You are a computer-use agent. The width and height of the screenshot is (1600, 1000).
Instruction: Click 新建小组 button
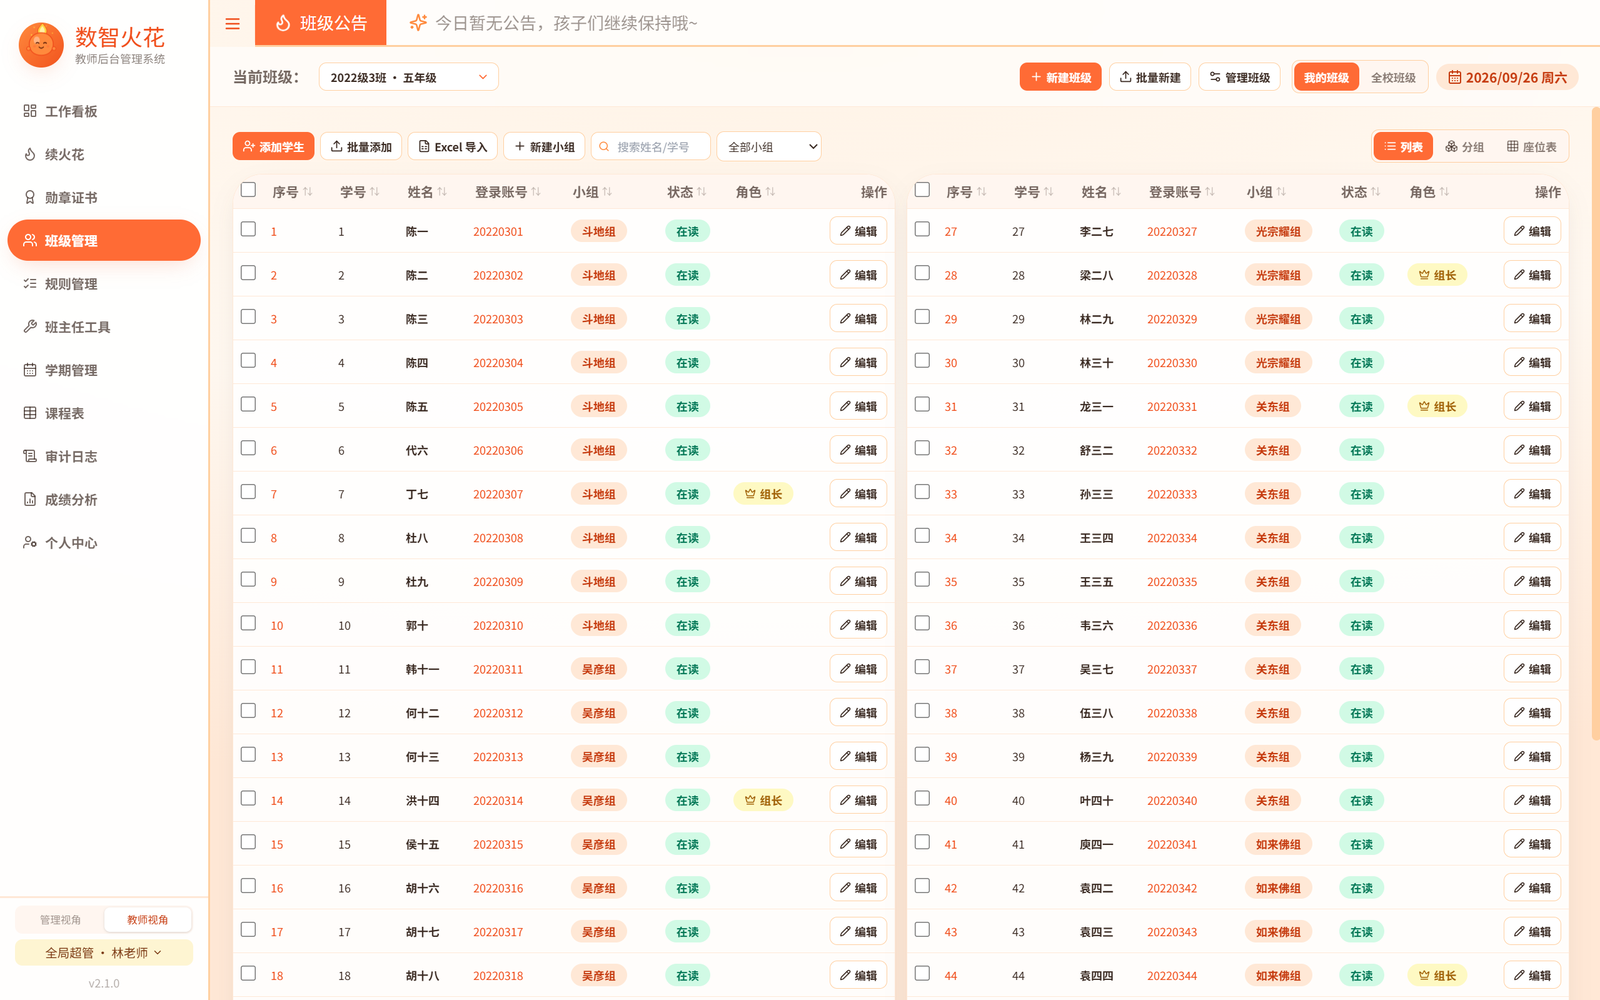tap(544, 147)
